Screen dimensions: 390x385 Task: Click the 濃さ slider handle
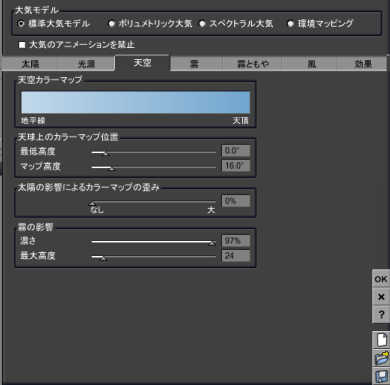[x=212, y=243]
